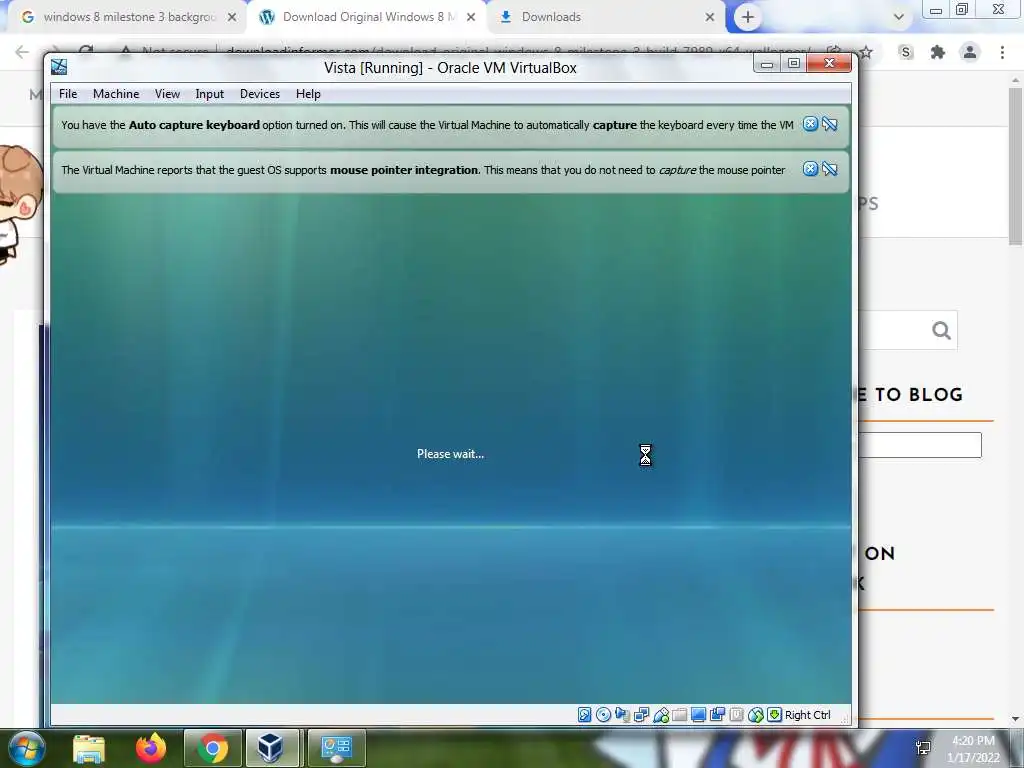
Task: Click the VirtualBox window title icon
Action: coord(59,67)
